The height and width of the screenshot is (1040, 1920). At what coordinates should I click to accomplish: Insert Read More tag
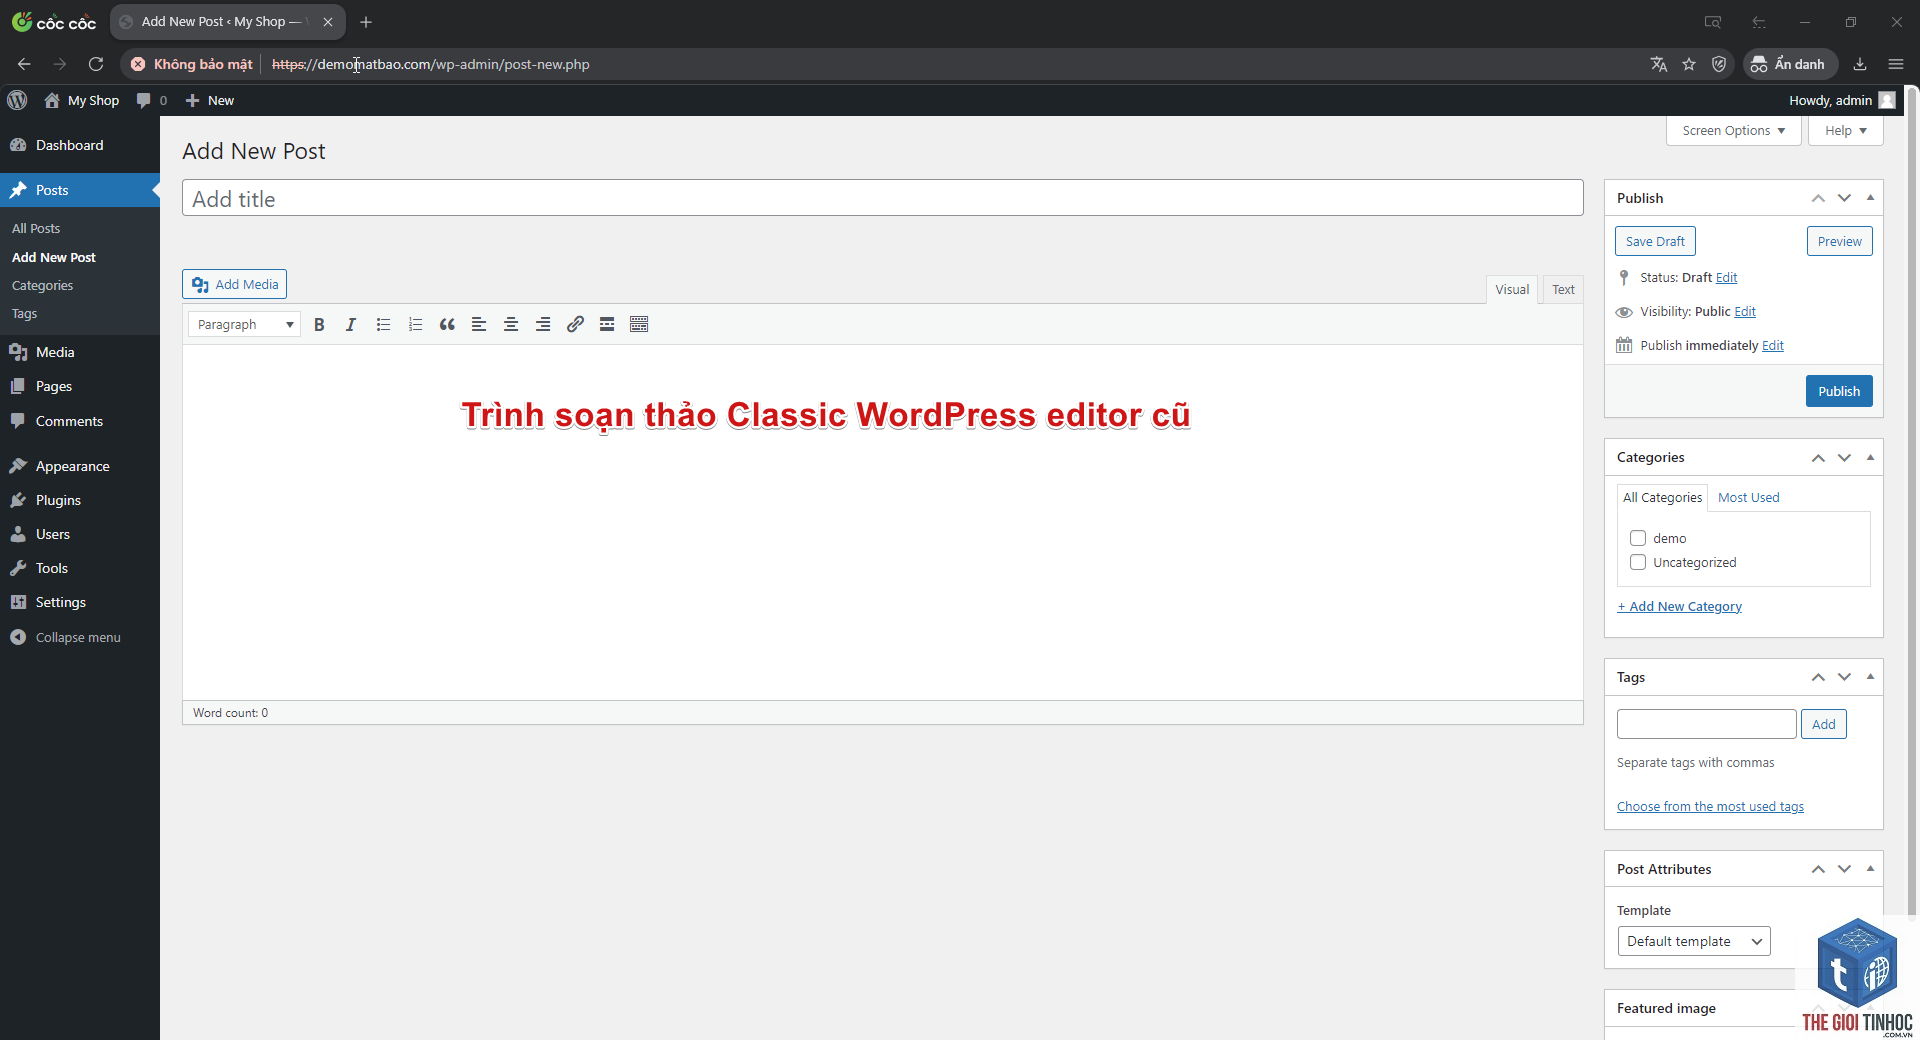point(607,324)
